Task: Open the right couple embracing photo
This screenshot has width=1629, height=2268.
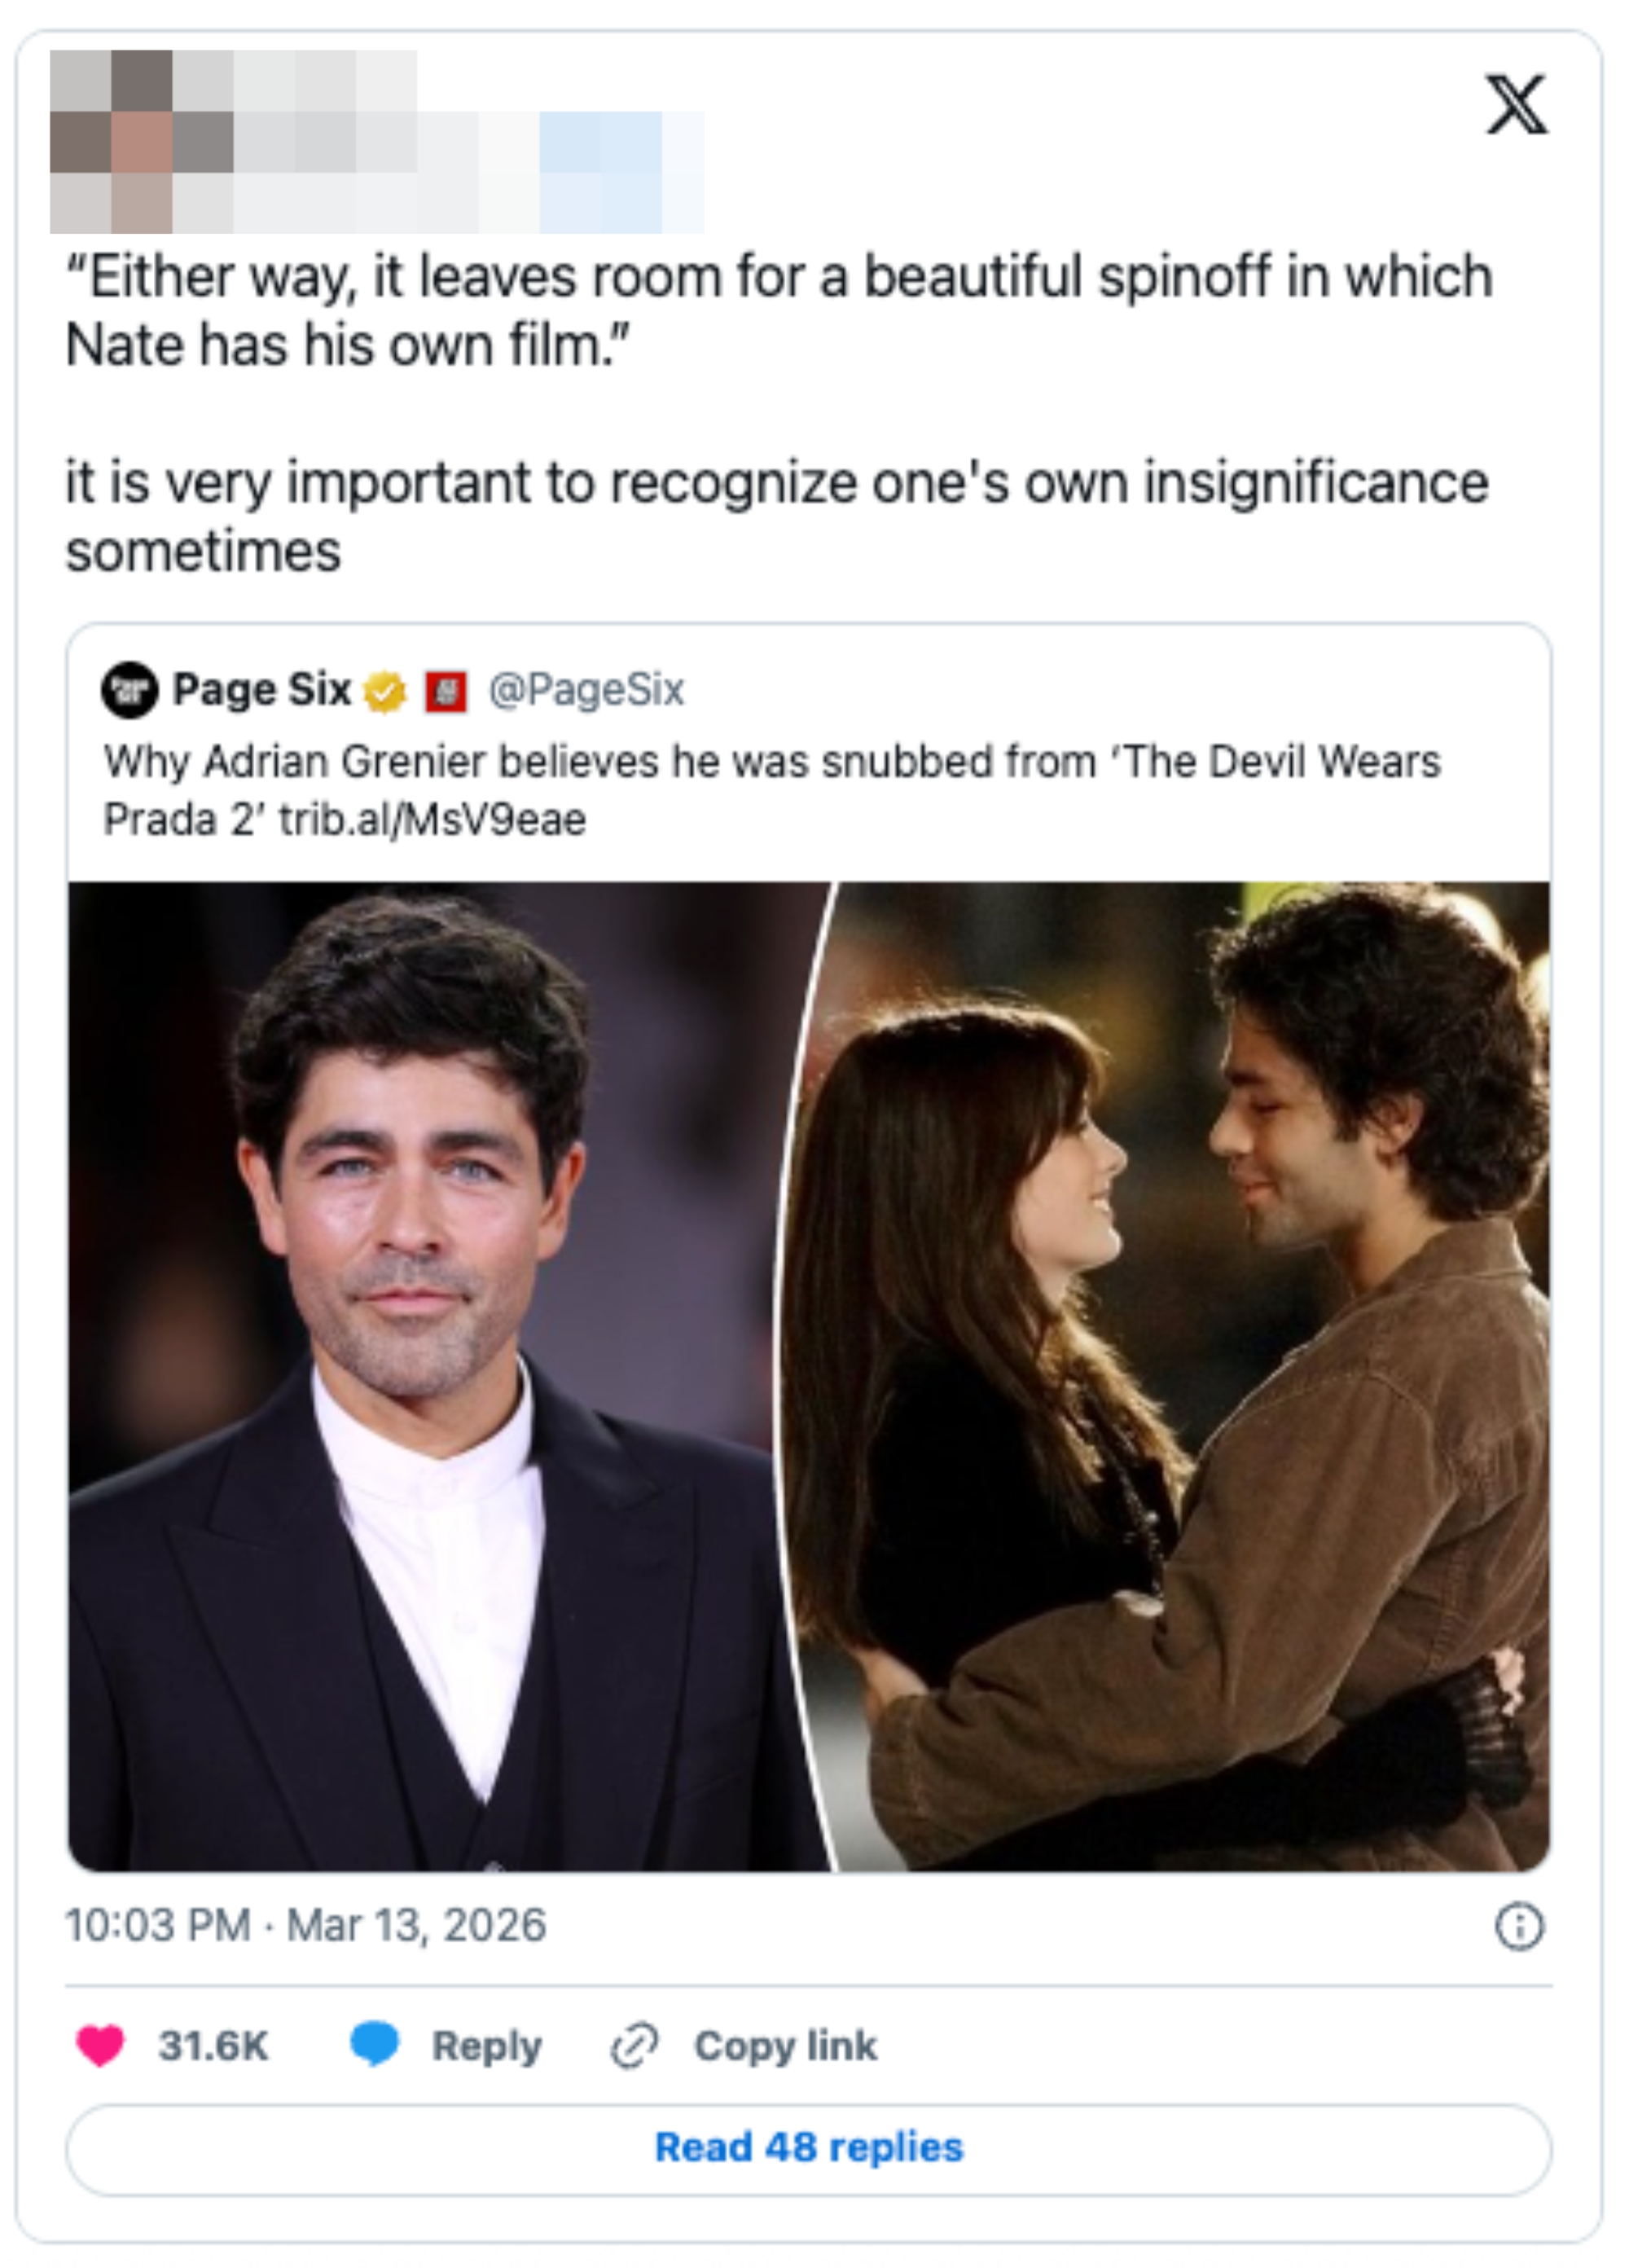Action: (1180, 1375)
